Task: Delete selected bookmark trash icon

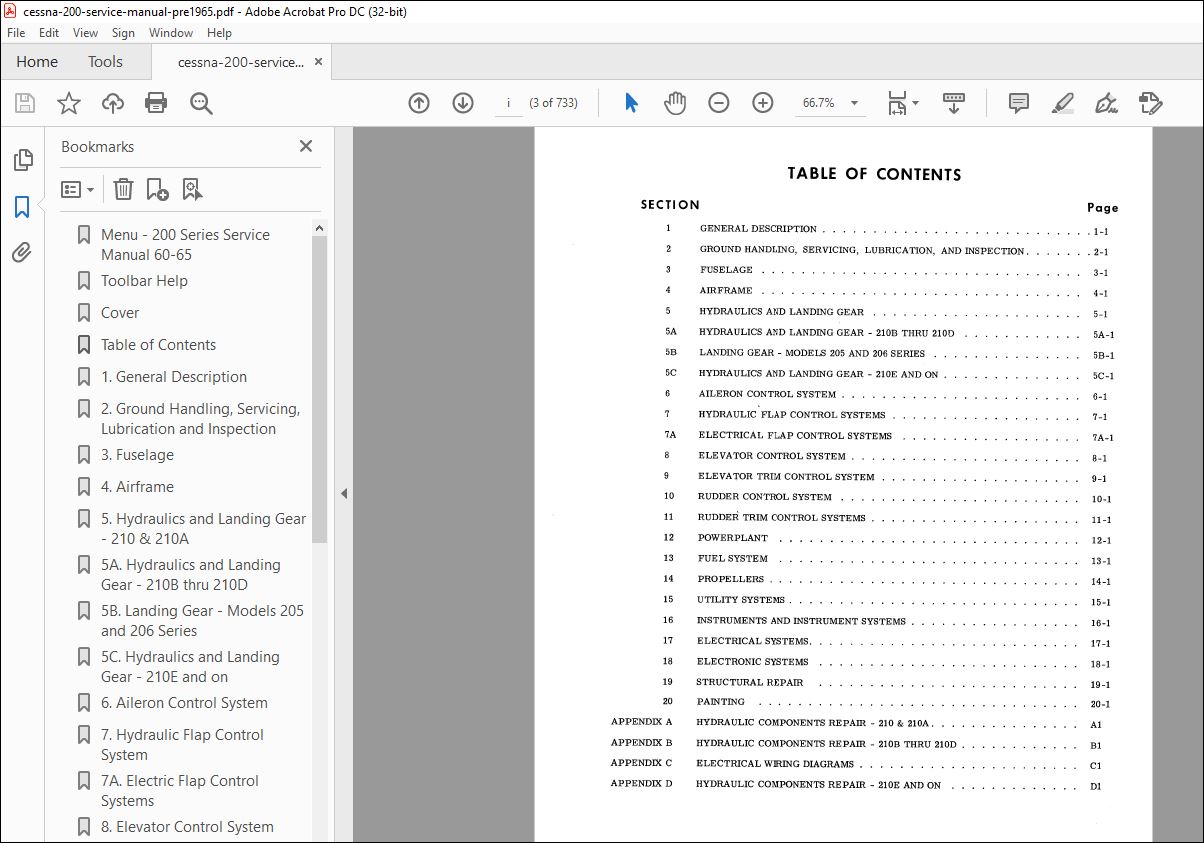Action: click(x=123, y=189)
